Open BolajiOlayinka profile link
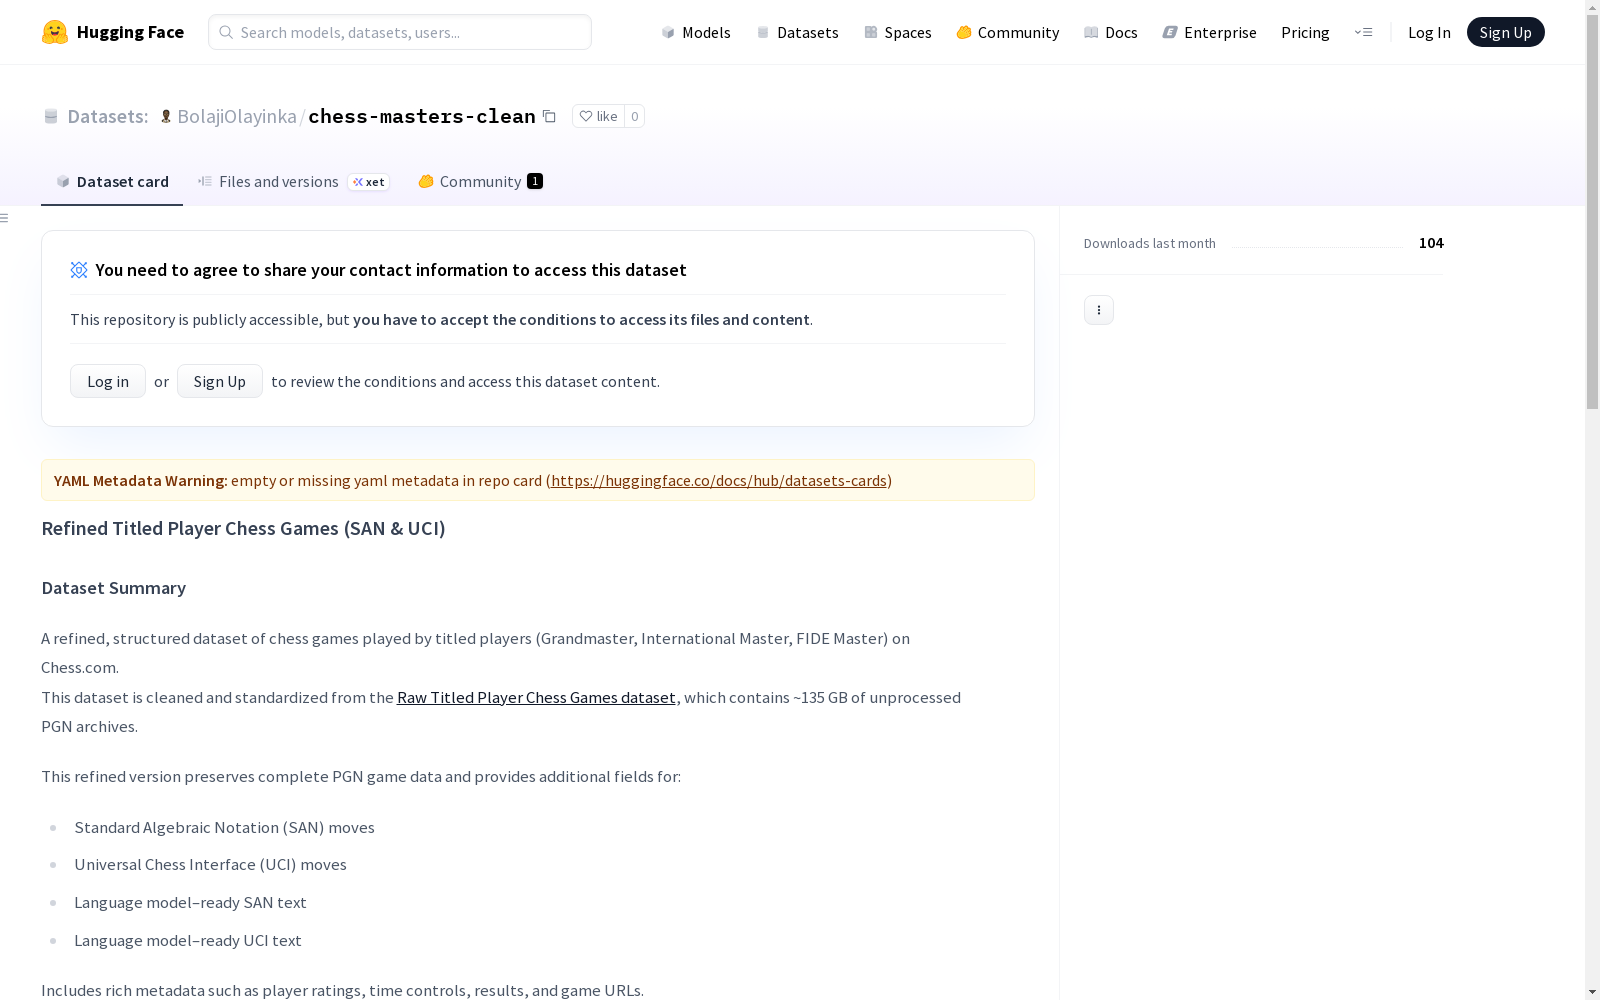Viewport: 1600px width, 1000px height. pos(237,116)
